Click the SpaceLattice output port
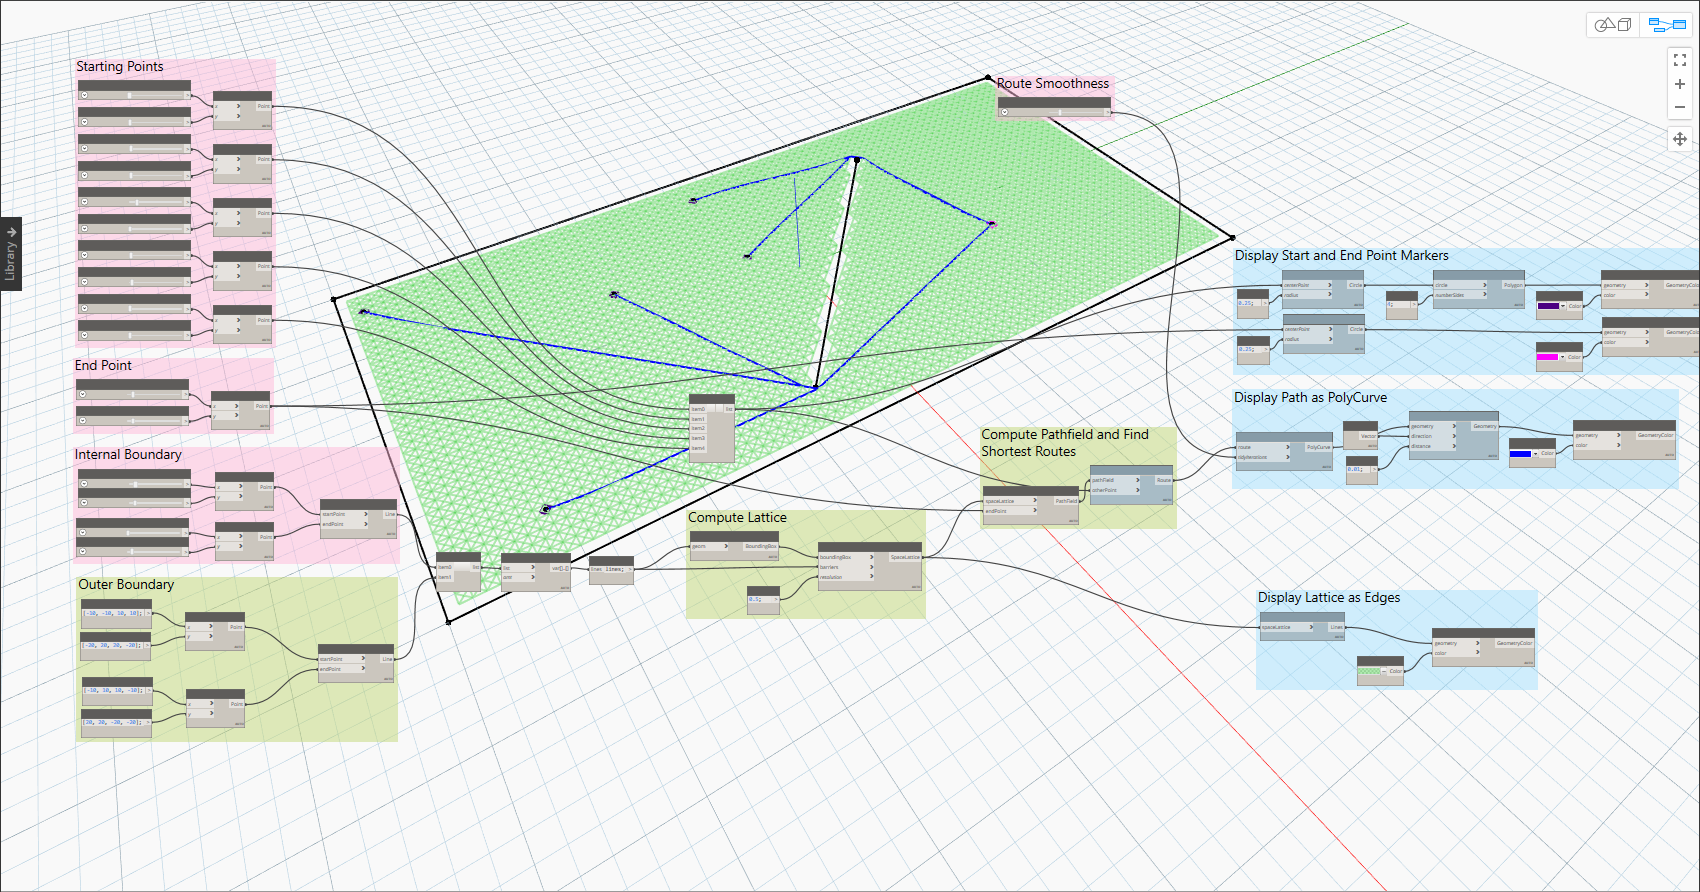This screenshot has width=1700, height=892. coord(905,557)
